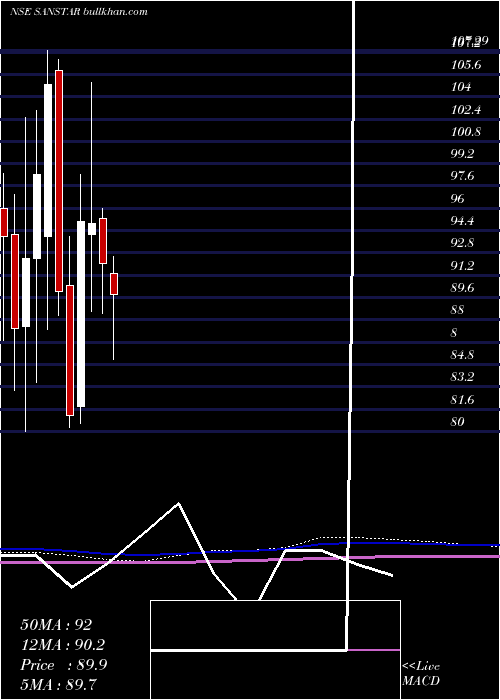Click the 83.2 price axis label
500x700 pixels.
coord(462,377)
